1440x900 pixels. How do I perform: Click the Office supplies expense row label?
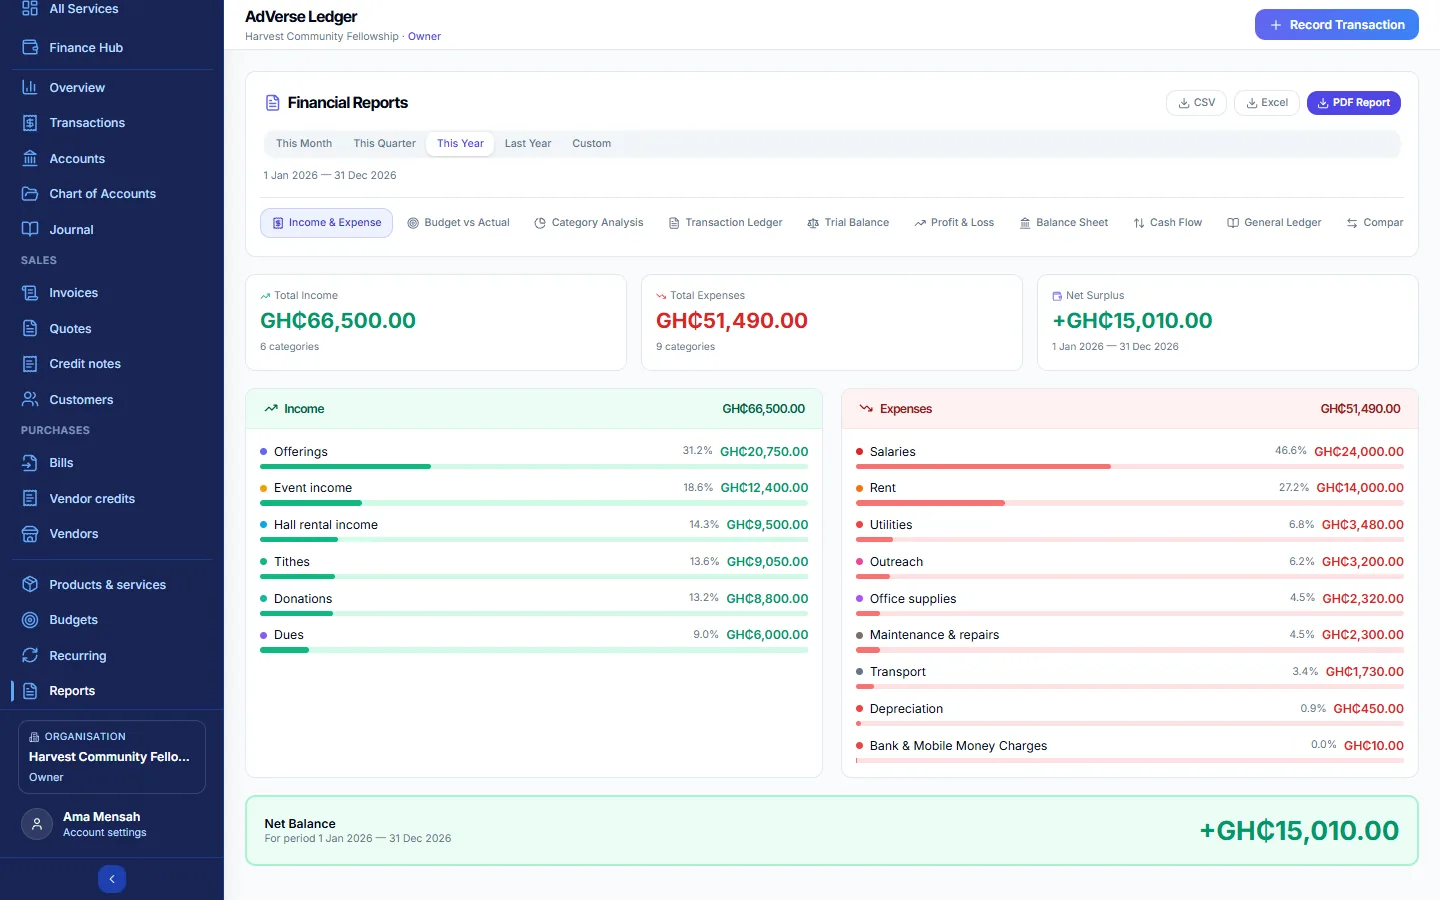pyautogui.click(x=913, y=599)
